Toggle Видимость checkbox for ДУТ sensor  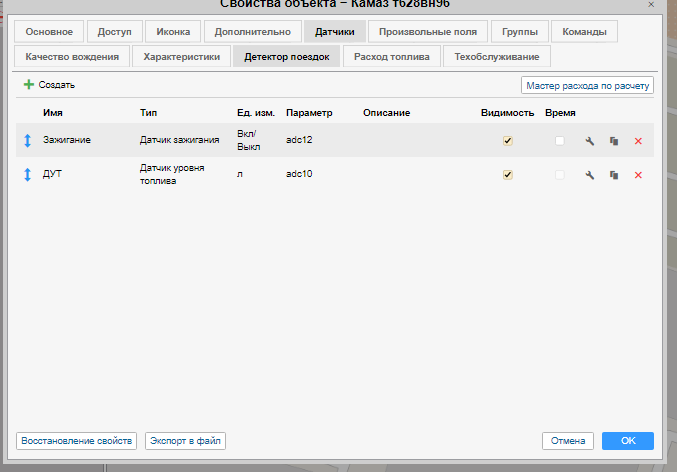(508, 175)
